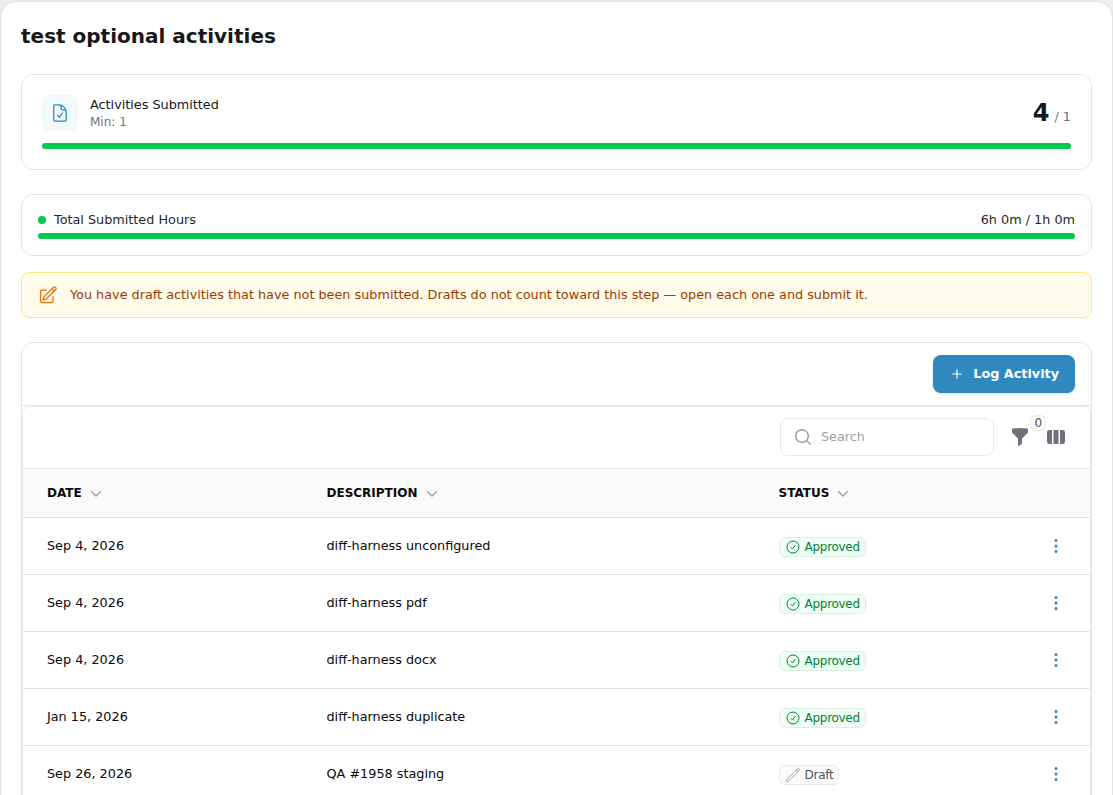Click the Activities Submitted progress bar

556,146
